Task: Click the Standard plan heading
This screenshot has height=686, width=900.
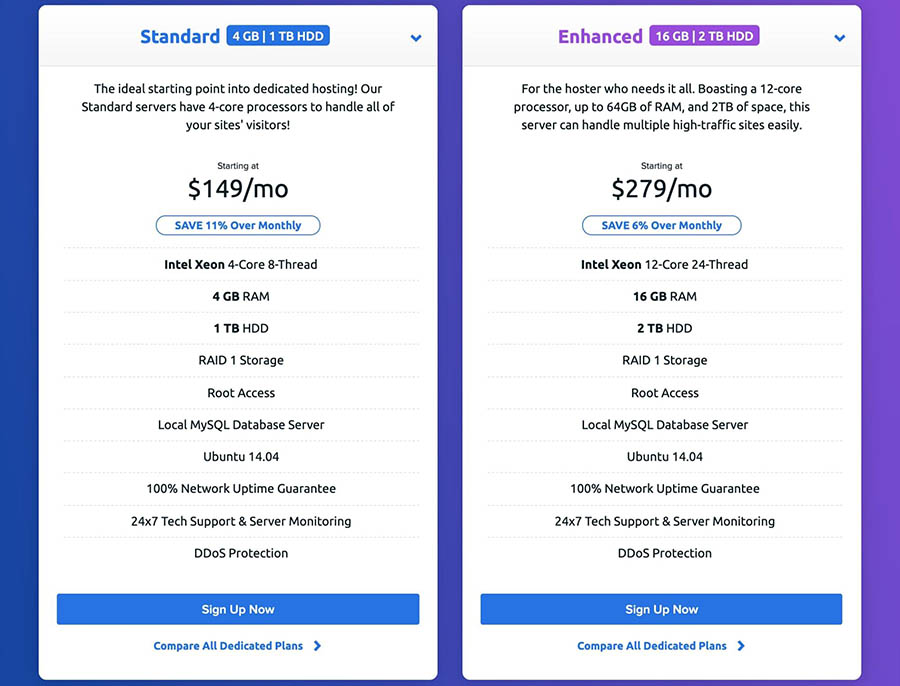Action: click(180, 36)
